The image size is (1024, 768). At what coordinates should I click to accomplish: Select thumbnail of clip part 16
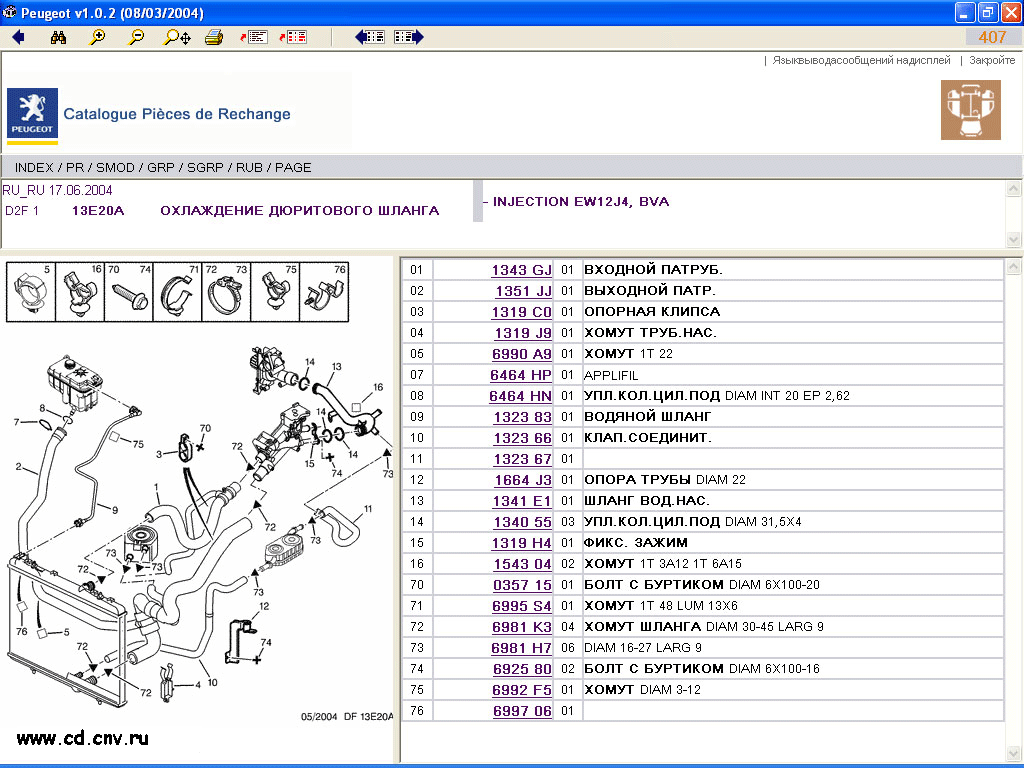tap(80, 292)
